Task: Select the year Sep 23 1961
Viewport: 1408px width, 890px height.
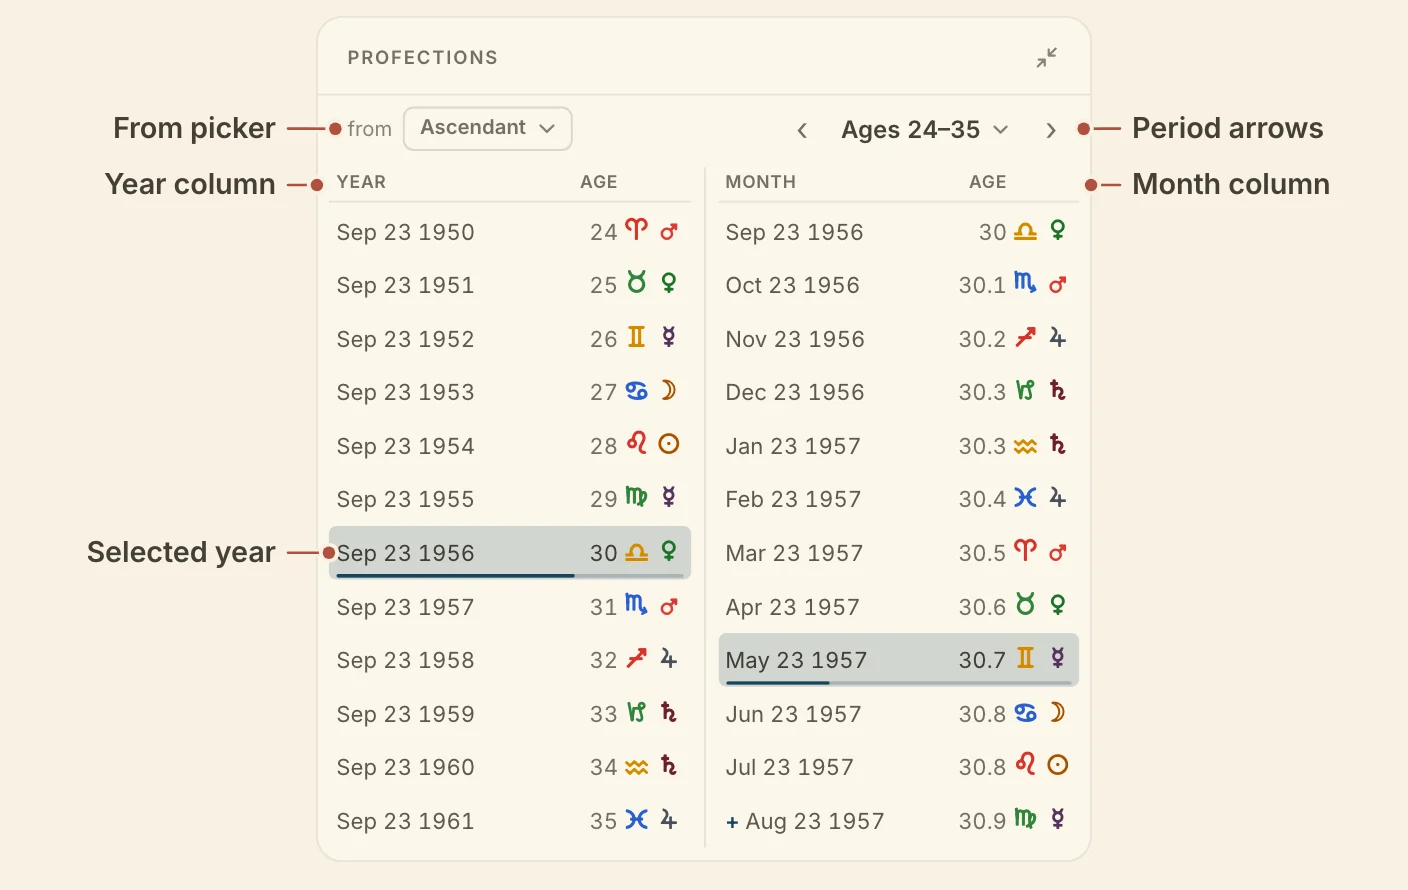Action: click(x=509, y=821)
